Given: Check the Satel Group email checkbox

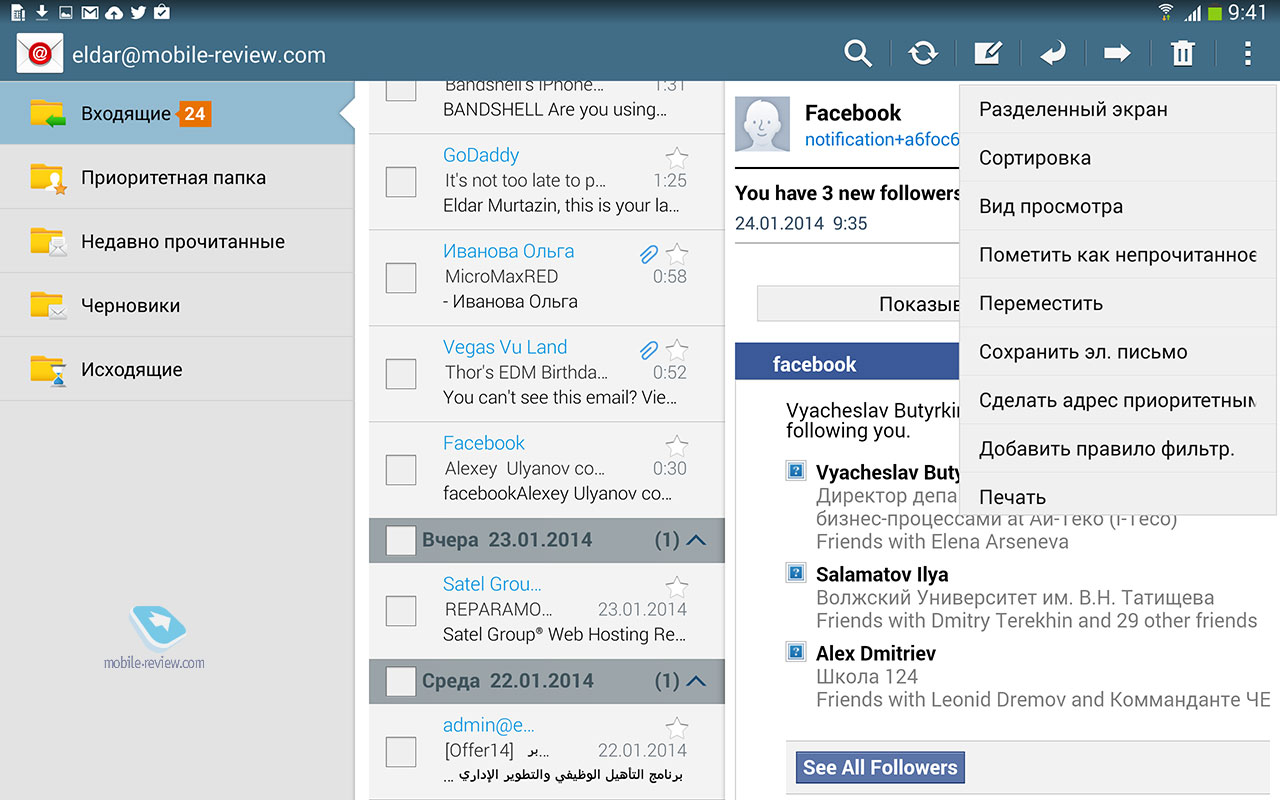Looking at the screenshot, I should click(x=401, y=611).
